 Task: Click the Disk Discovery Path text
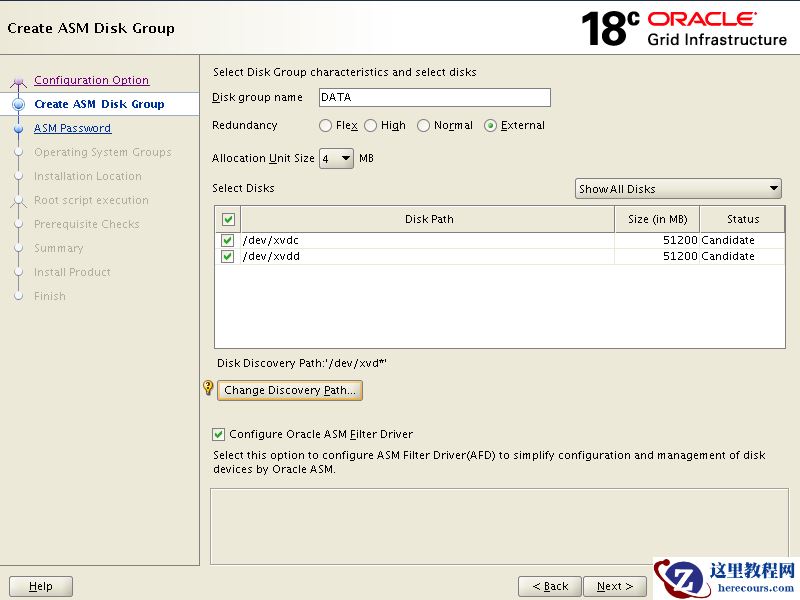click(302, 363)
